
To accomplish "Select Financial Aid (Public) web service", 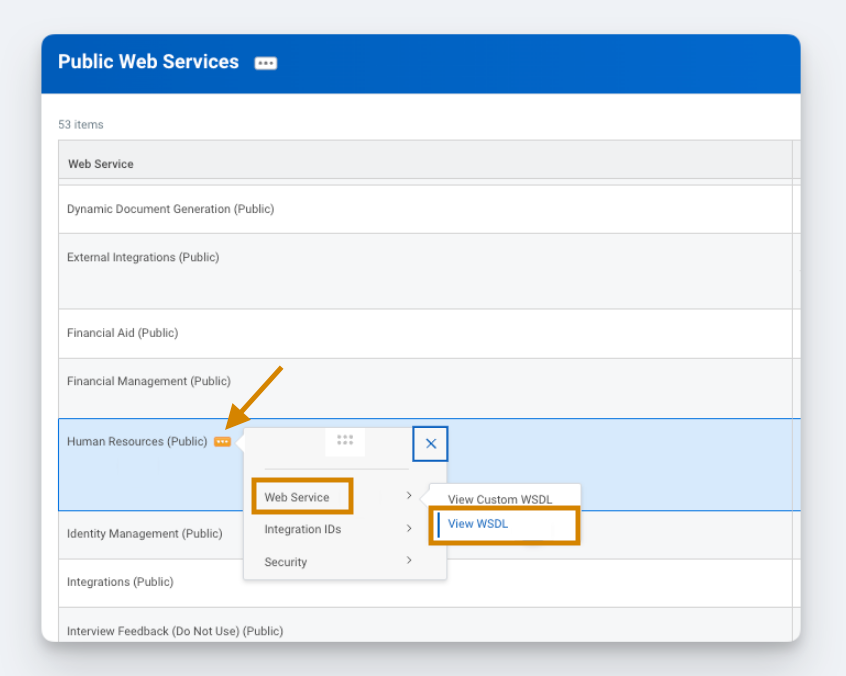I will 122,333.
